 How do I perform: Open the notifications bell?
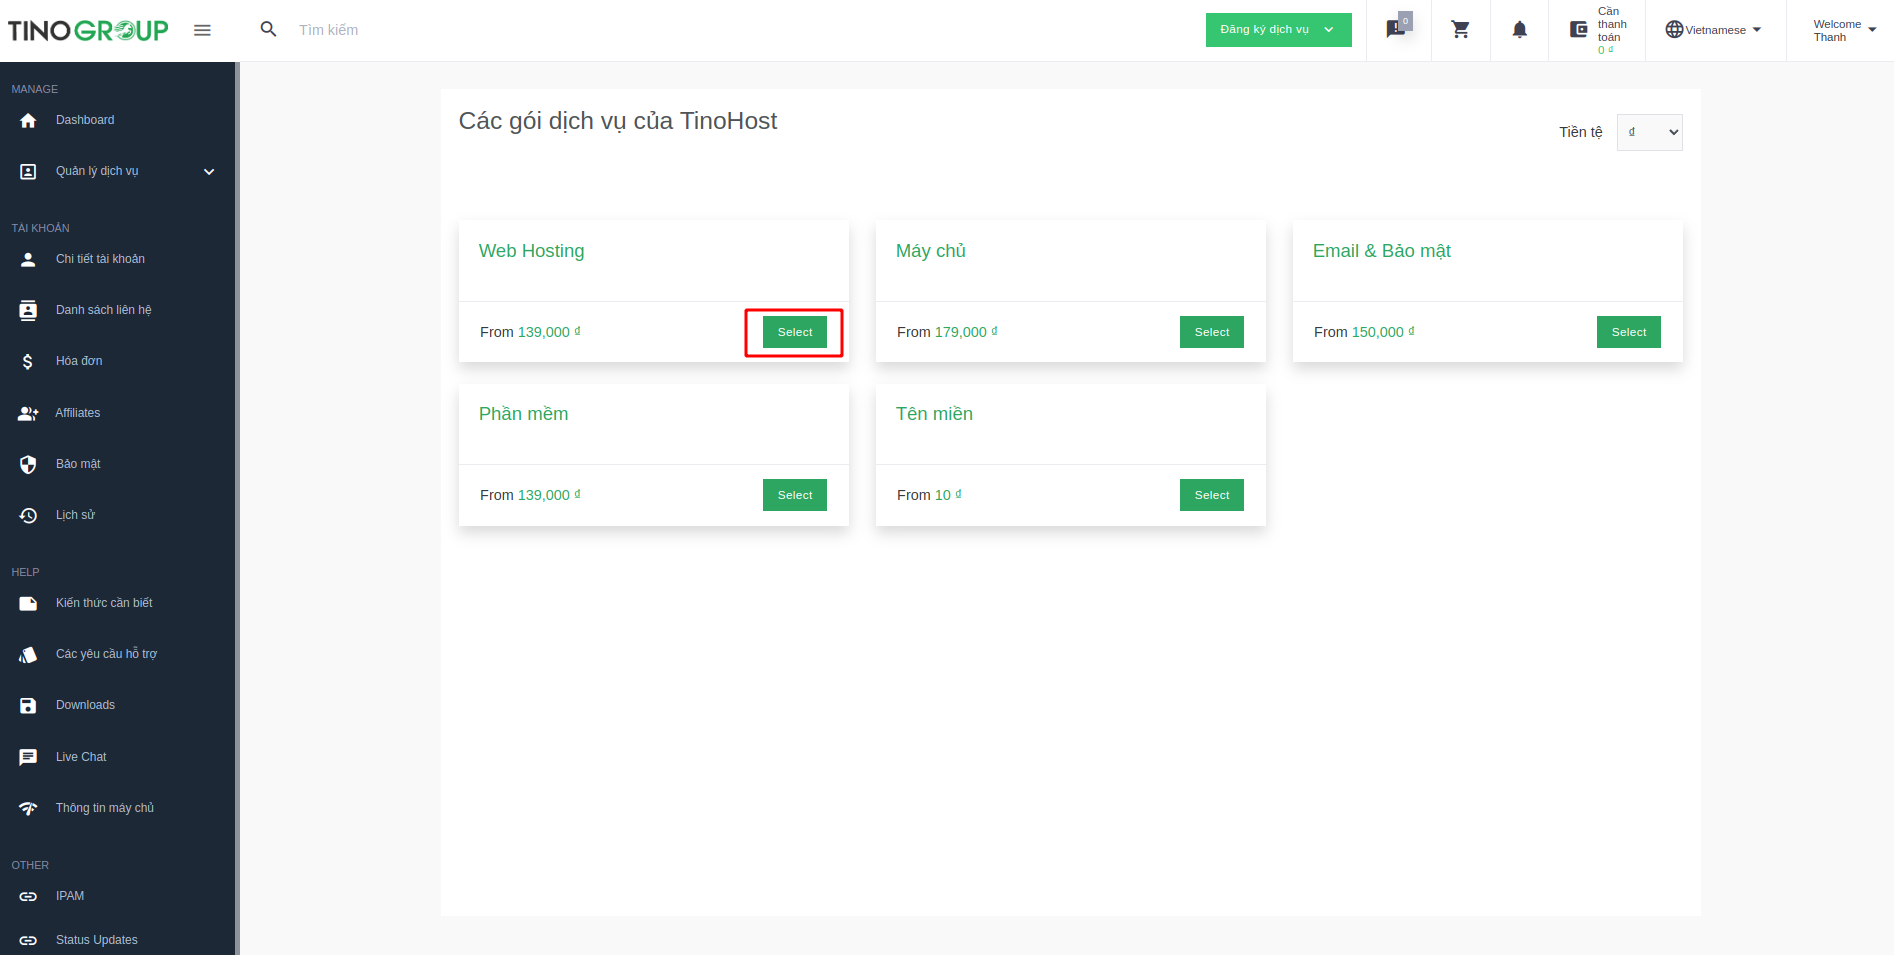[x=1519, y=30]
